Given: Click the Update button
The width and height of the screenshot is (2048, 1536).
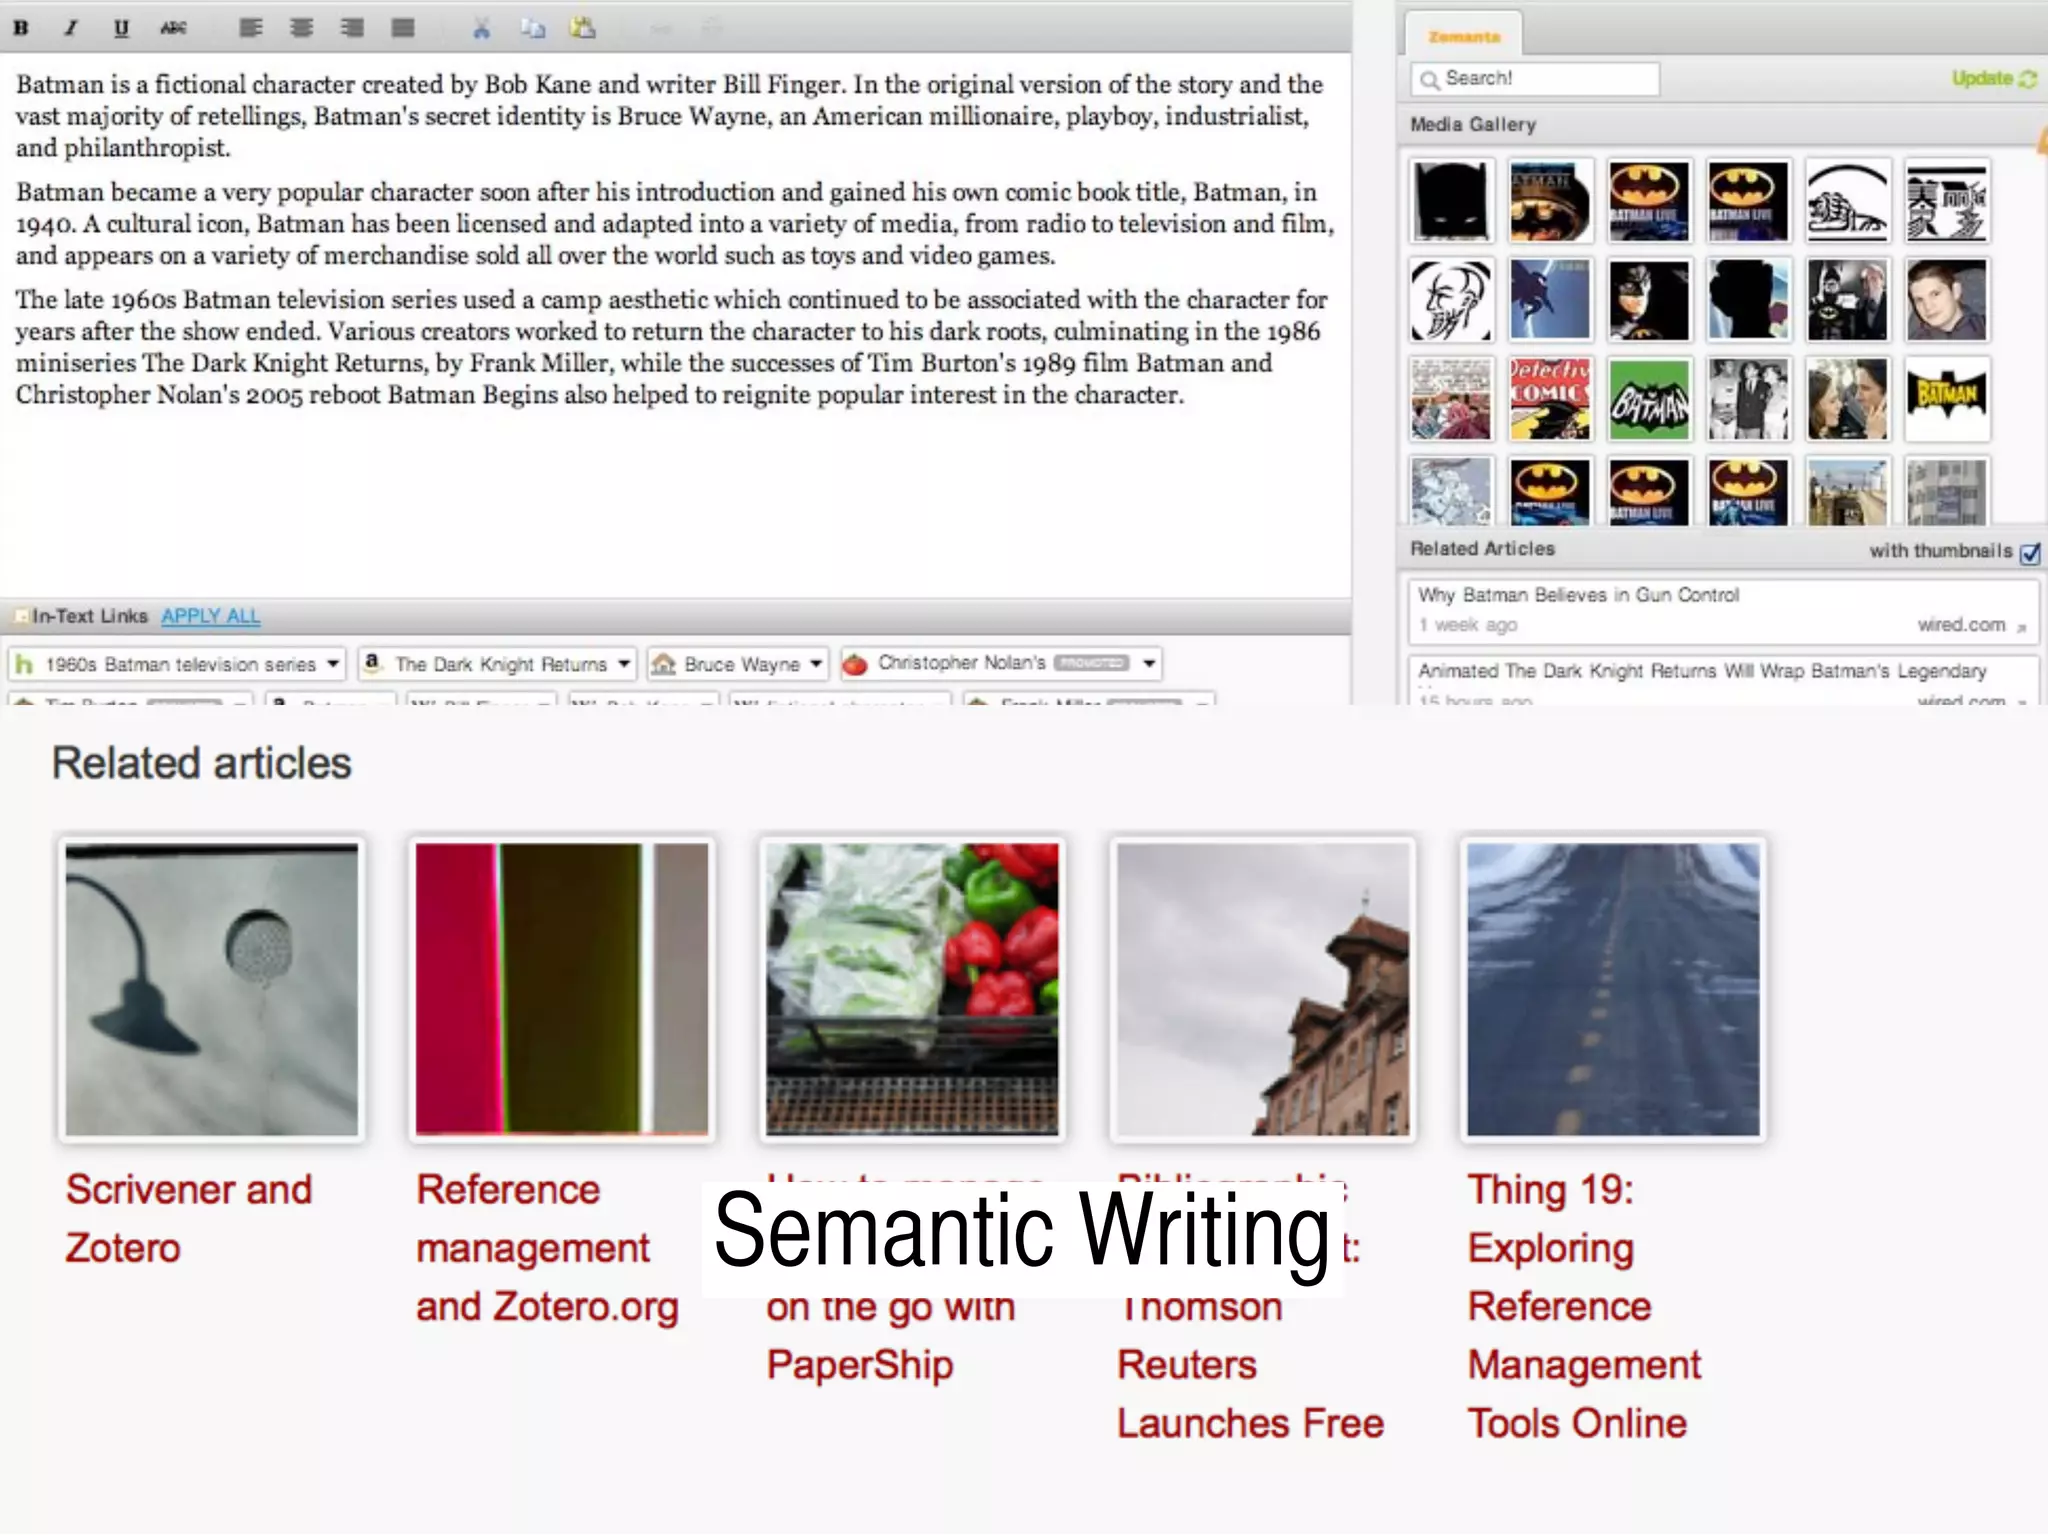Looking at the screenshot, I should tap(1993, 78).
